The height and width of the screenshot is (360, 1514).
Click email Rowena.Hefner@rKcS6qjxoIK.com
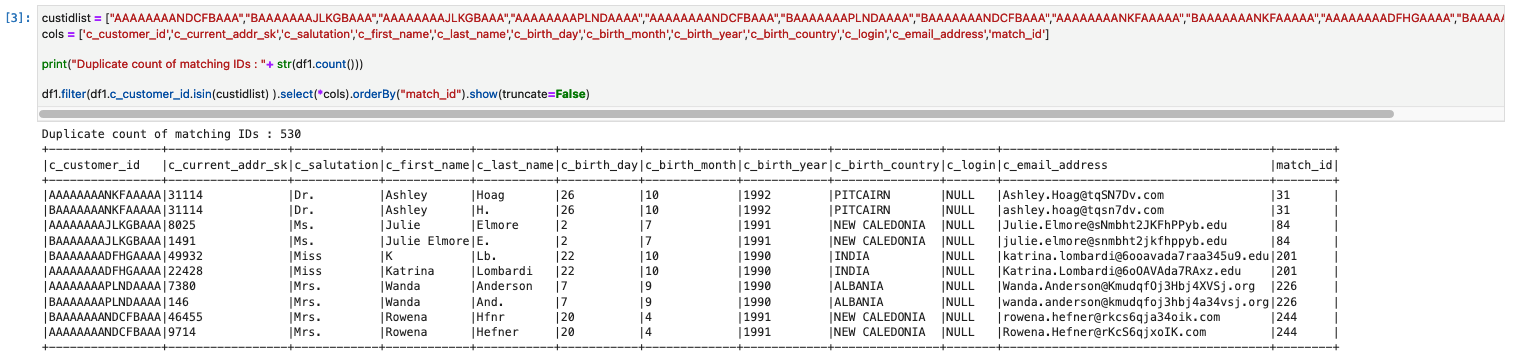pos(1104,332)
